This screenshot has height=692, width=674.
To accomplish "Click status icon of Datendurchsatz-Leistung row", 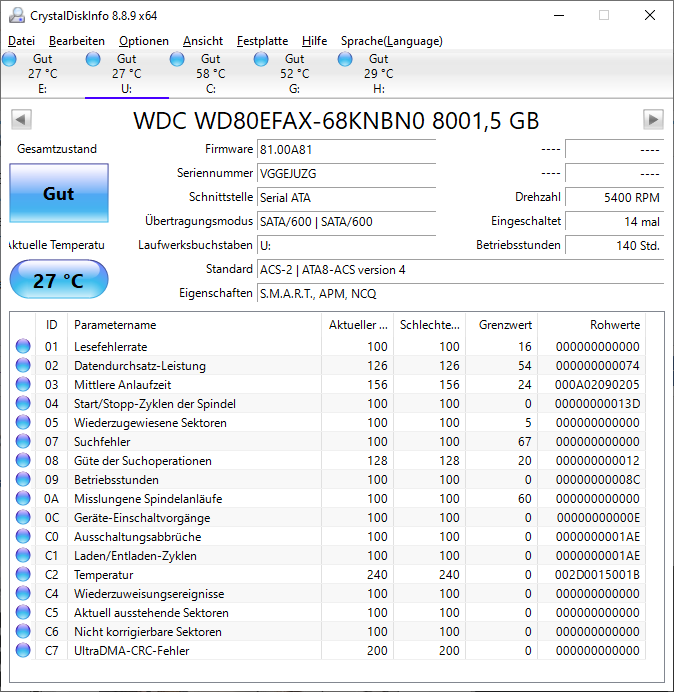I will 23,365.
